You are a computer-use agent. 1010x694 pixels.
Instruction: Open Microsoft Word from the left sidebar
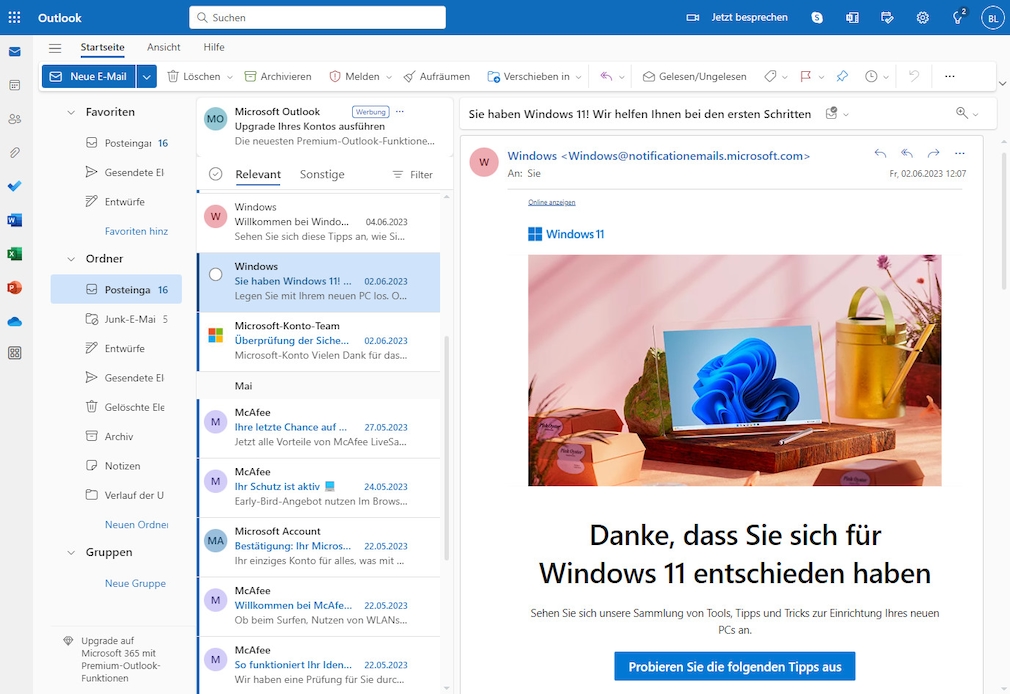[14, 219]
